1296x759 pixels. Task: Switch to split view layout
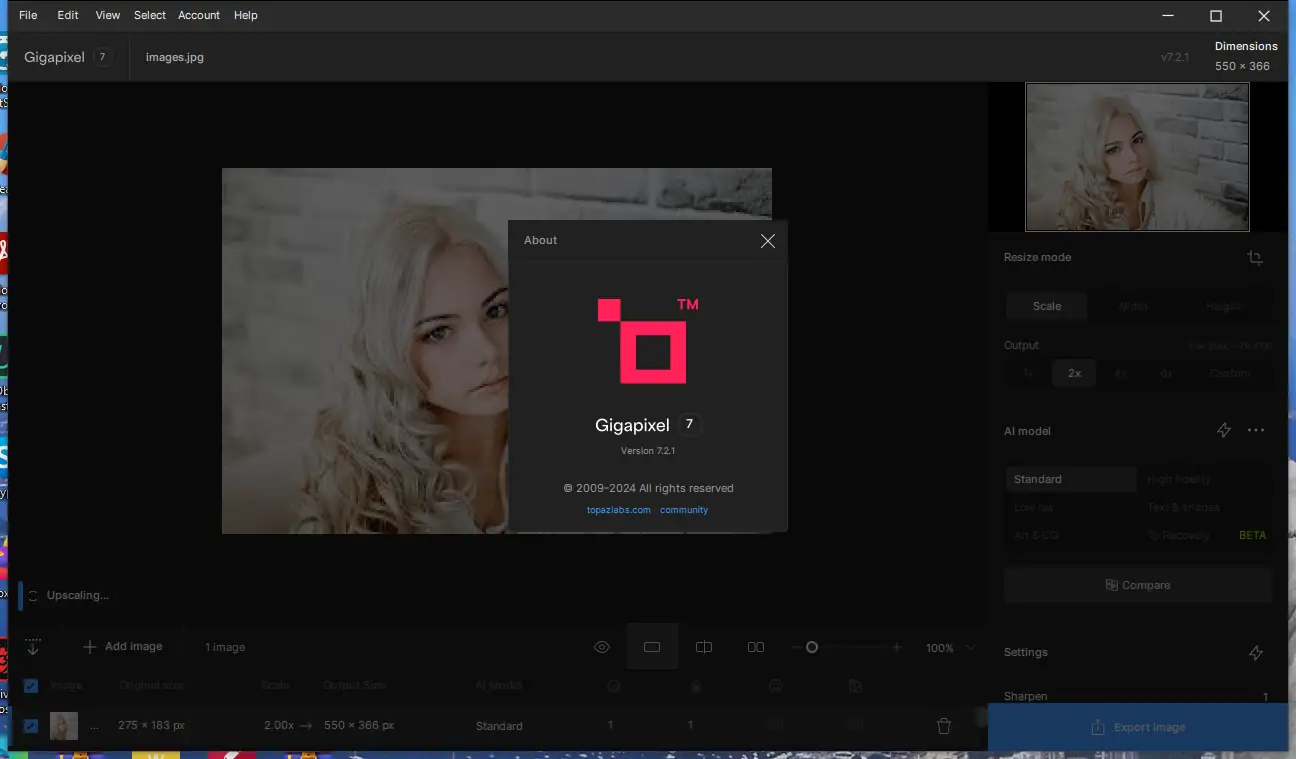point(704,647)
